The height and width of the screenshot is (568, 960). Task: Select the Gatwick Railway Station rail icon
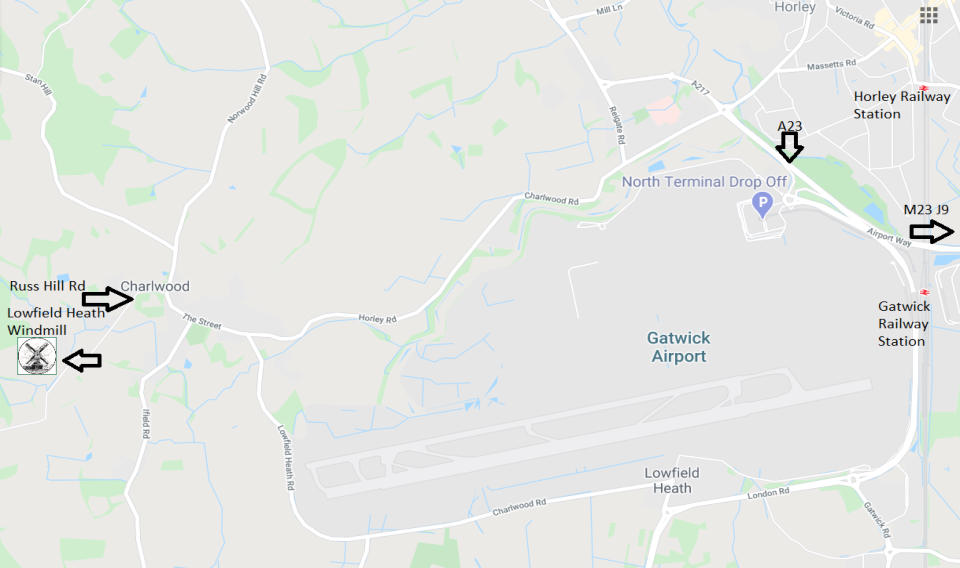[x=924, y=292]
